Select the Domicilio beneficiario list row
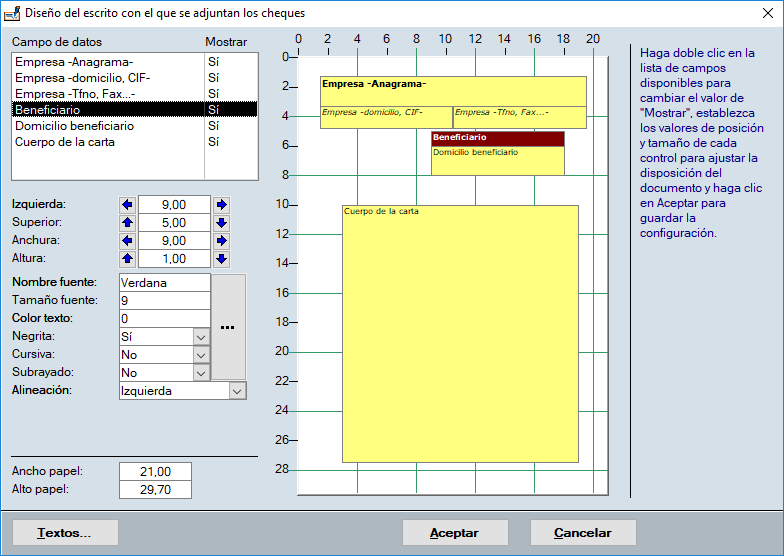This screenshot has width=784, height=556. (134, 126)
